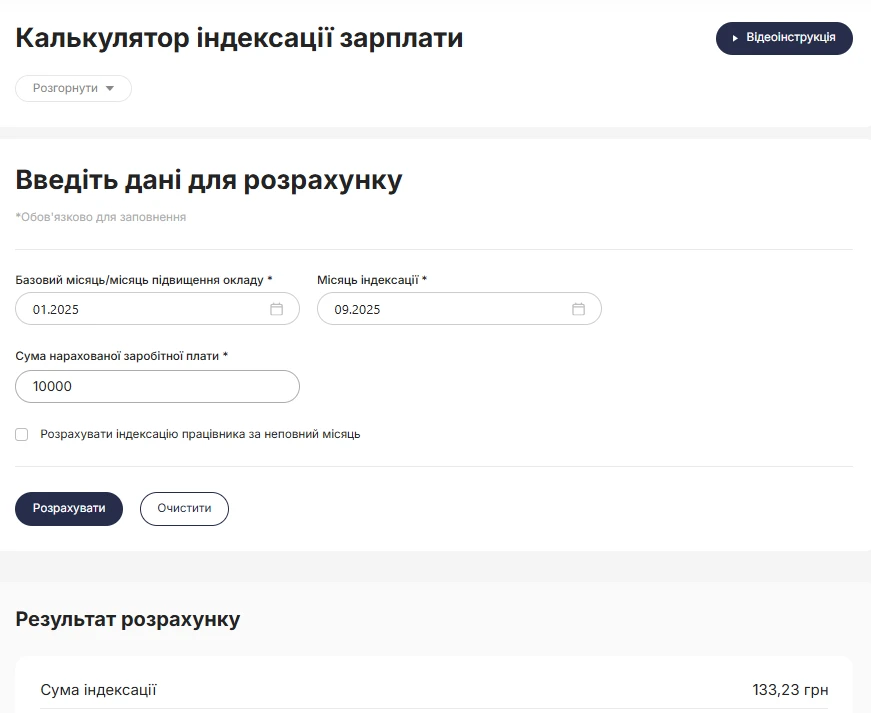Click label 'Розрахувати індексацію працівника за неповний місяць'
871x713 pixels.
pyautogui.click(x=200, y=435)
